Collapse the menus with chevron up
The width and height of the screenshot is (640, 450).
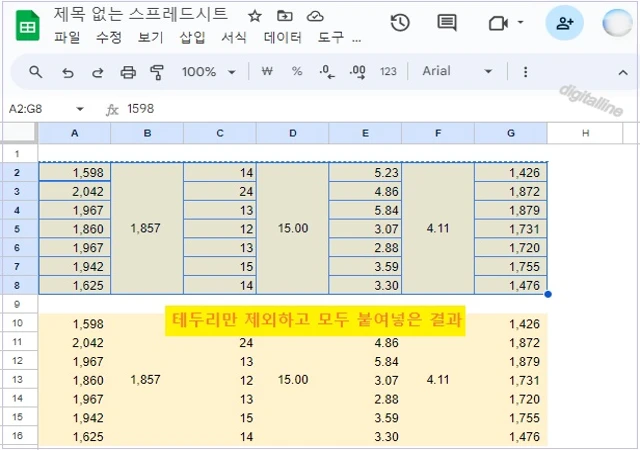[x=622, y=73]
